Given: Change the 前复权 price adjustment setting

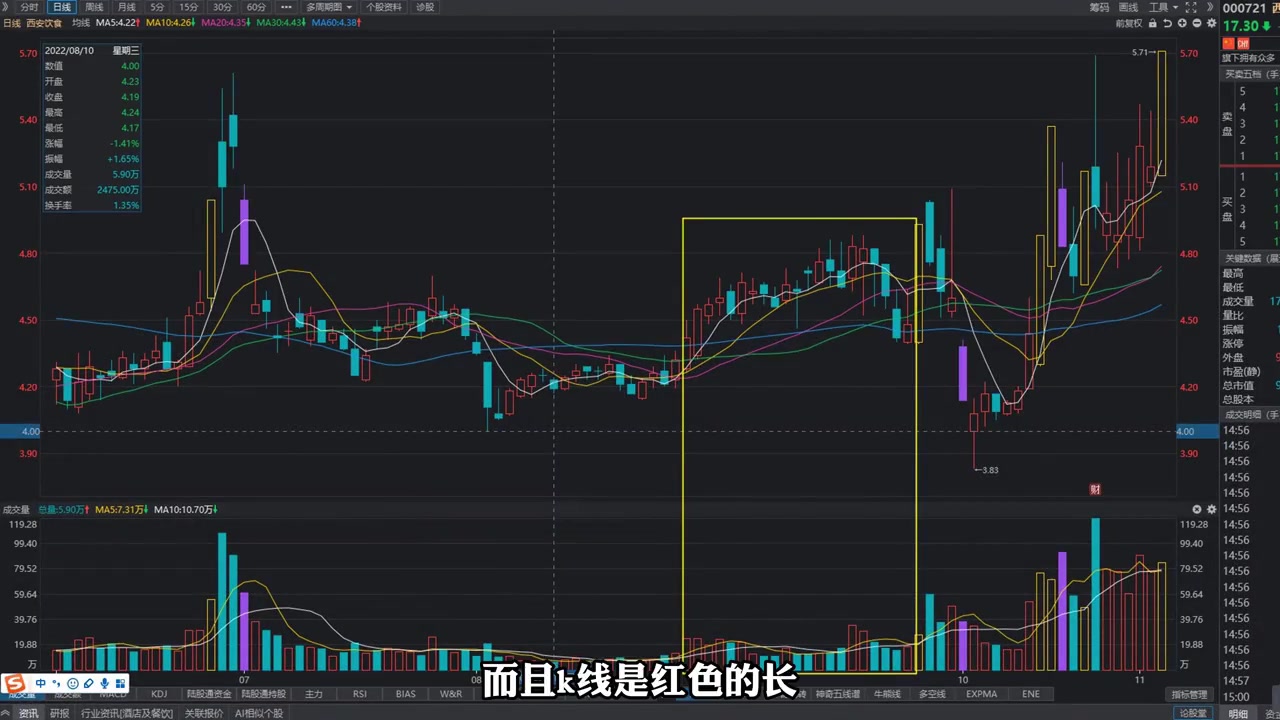Looking at the screenshot, I should [1127, 22].
